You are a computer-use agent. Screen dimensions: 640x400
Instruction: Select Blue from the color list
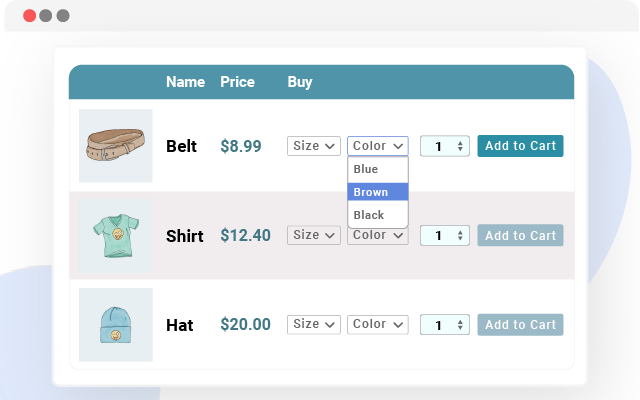(x=378, y=169)
